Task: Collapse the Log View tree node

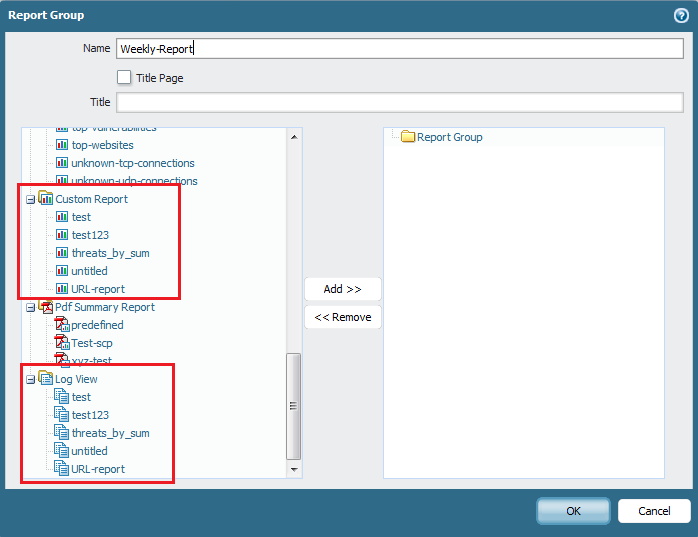Action: tap(30, 380)
